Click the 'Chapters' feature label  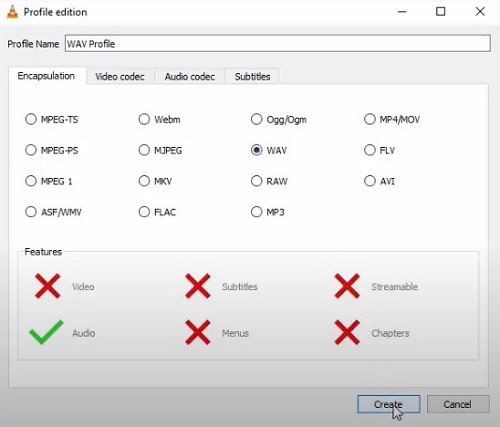(x=390, y=333)
